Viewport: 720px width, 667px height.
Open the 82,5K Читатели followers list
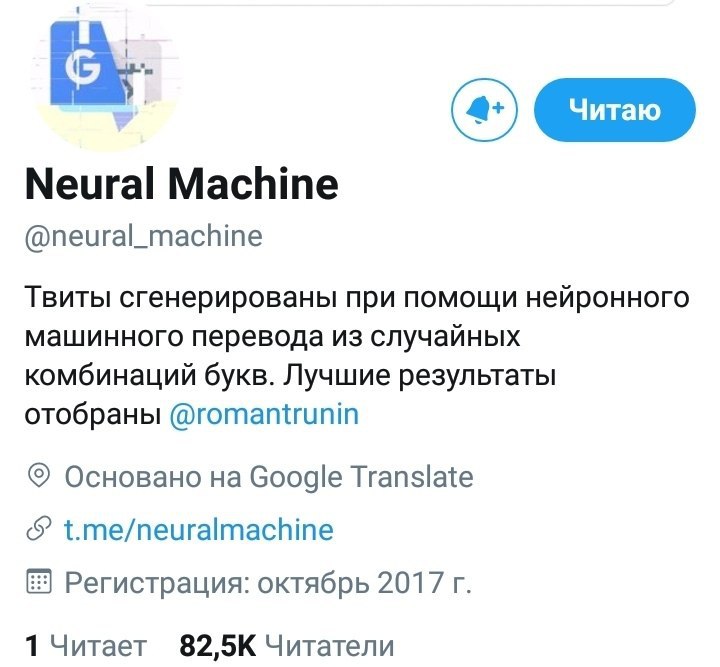click(287, 645)
